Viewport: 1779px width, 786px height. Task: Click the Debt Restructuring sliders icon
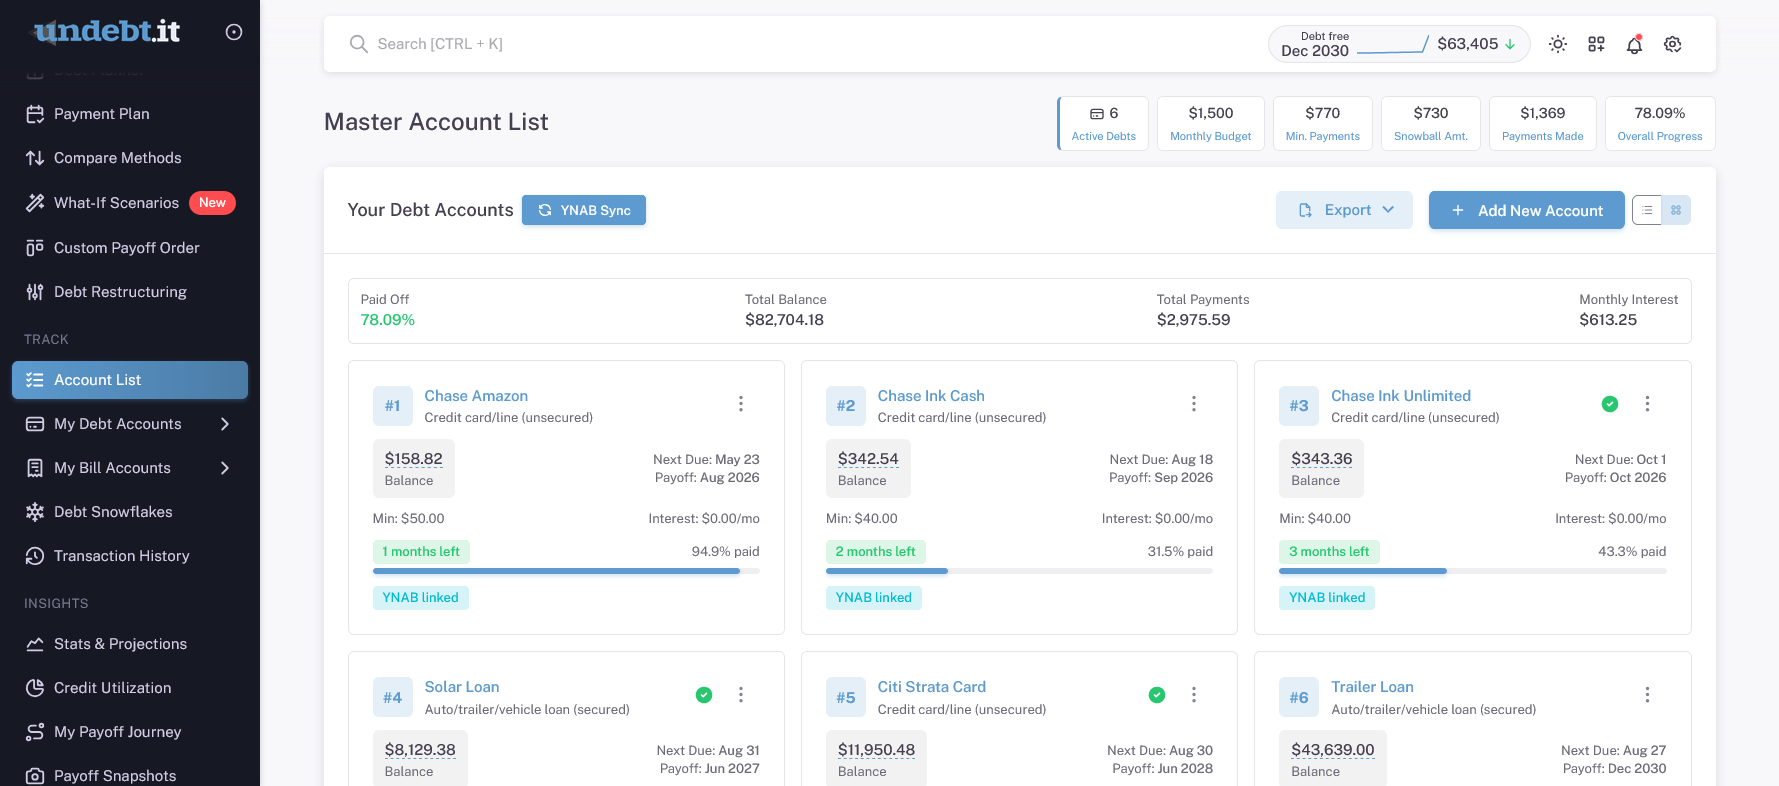pos(35,292)
